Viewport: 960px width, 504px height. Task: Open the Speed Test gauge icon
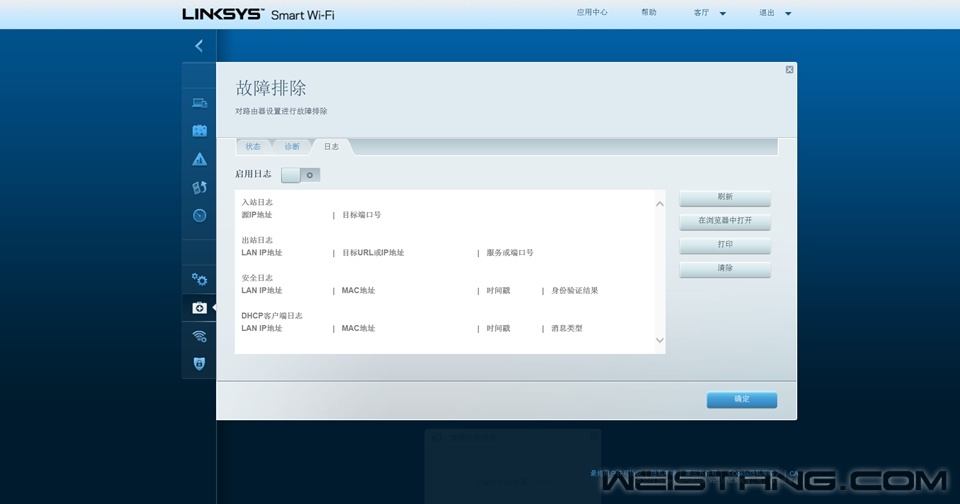pos(199,215)
